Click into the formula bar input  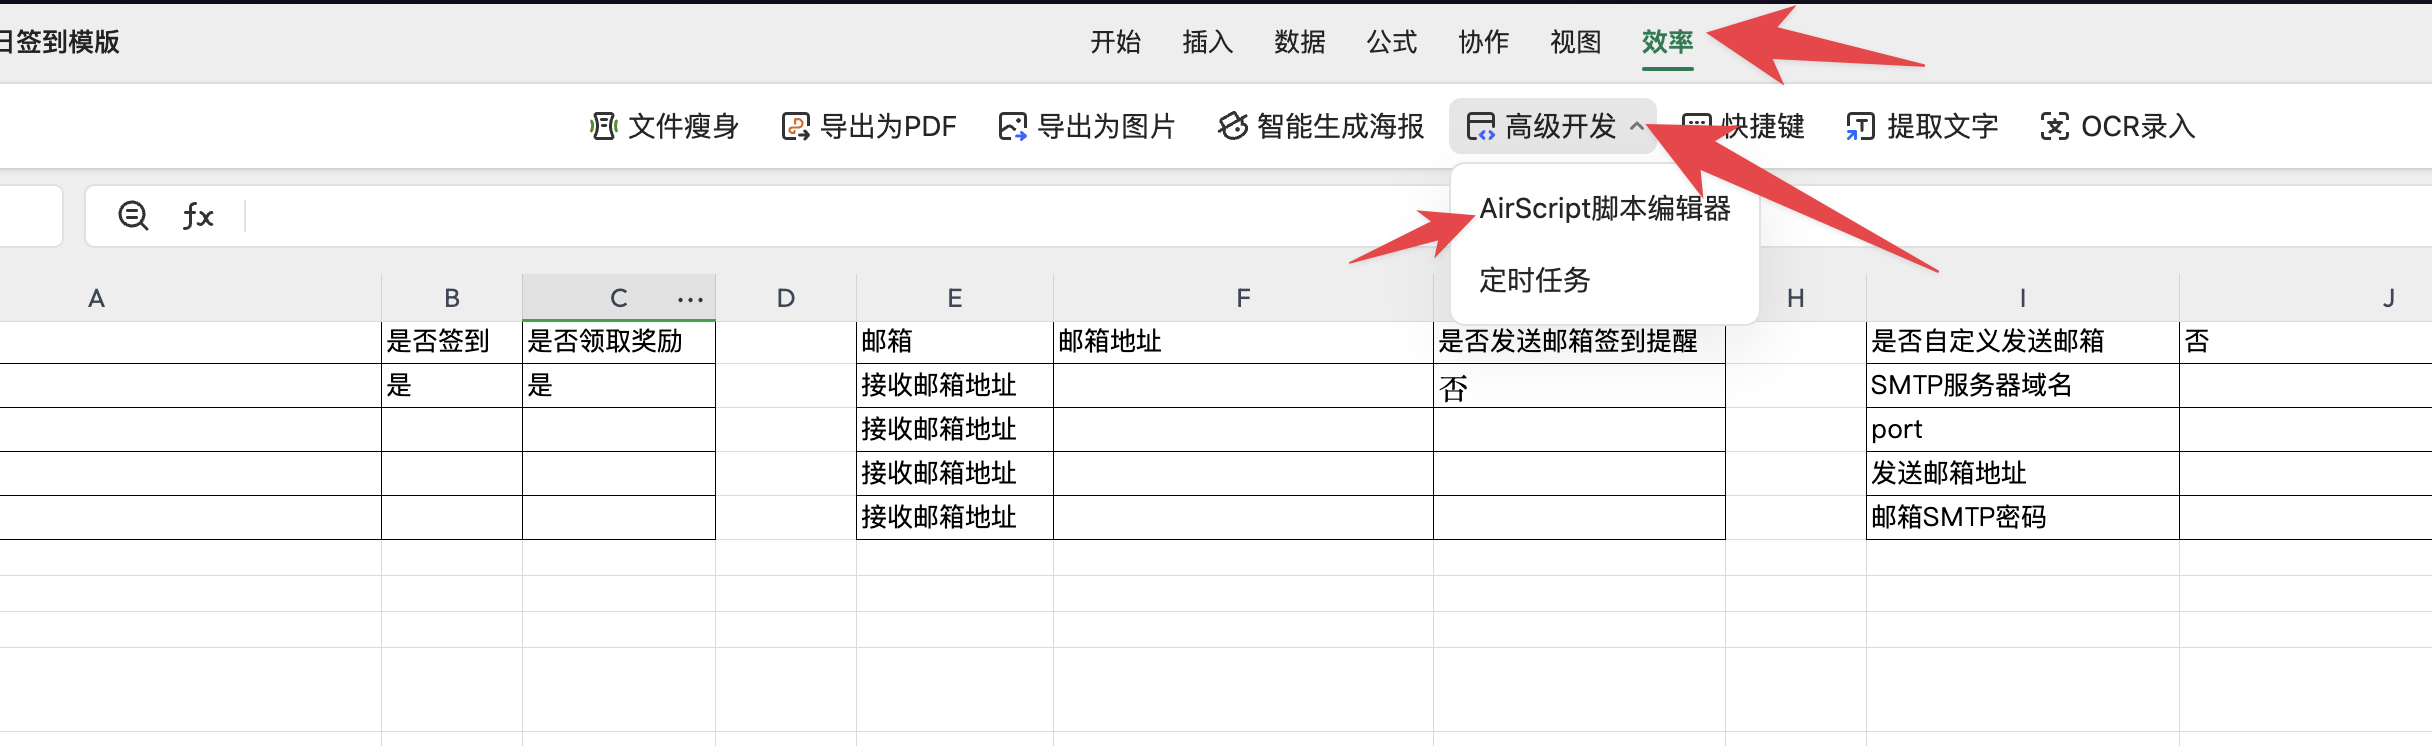click(1340, 215)
